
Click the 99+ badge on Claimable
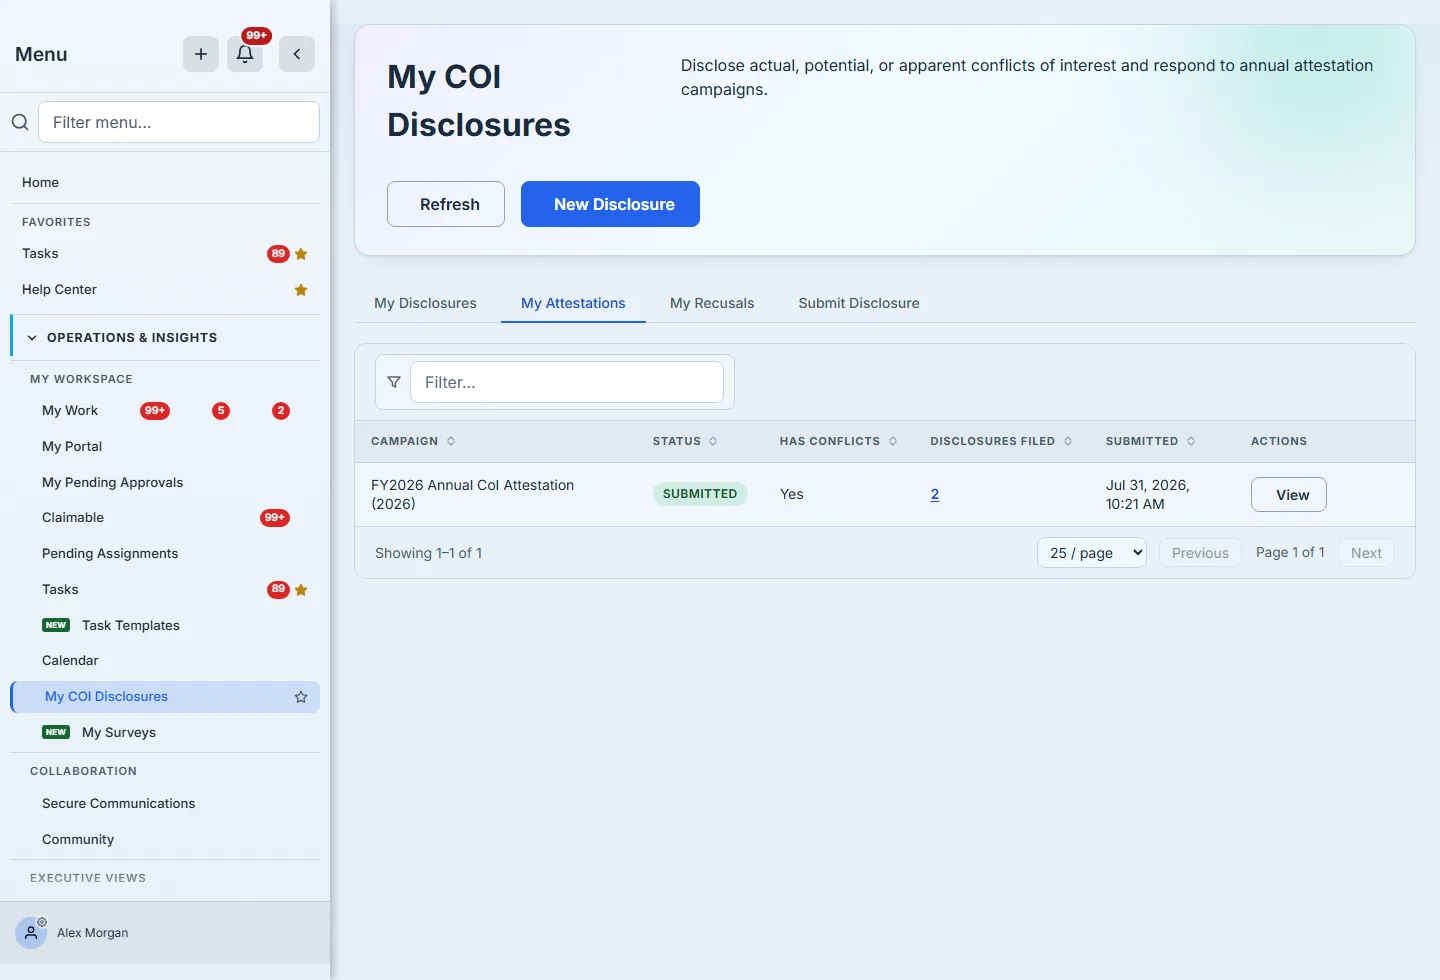[x=275, y=518]
